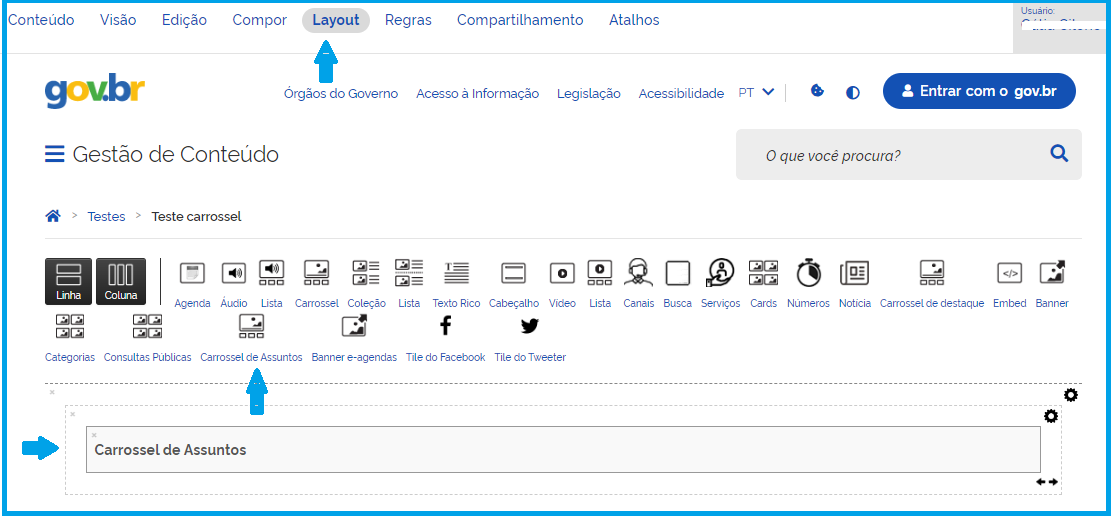This screenshot has width=1111, height=517.
Task: Open cookie preferences icon
Action: [x=817, y=91]
